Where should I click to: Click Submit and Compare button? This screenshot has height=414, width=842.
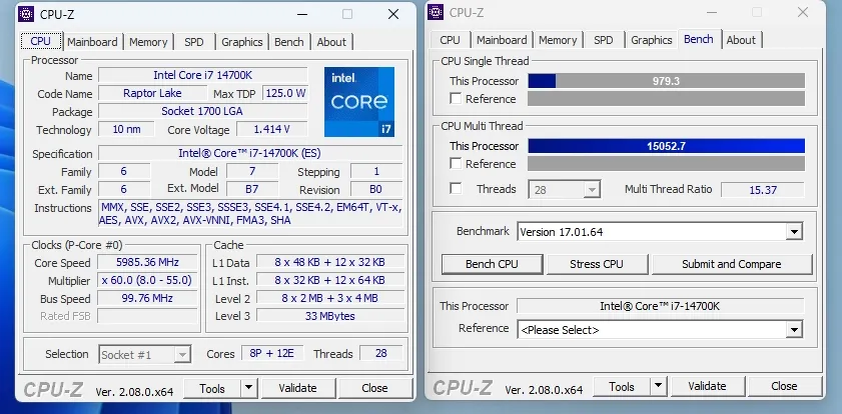pos(731,264)
